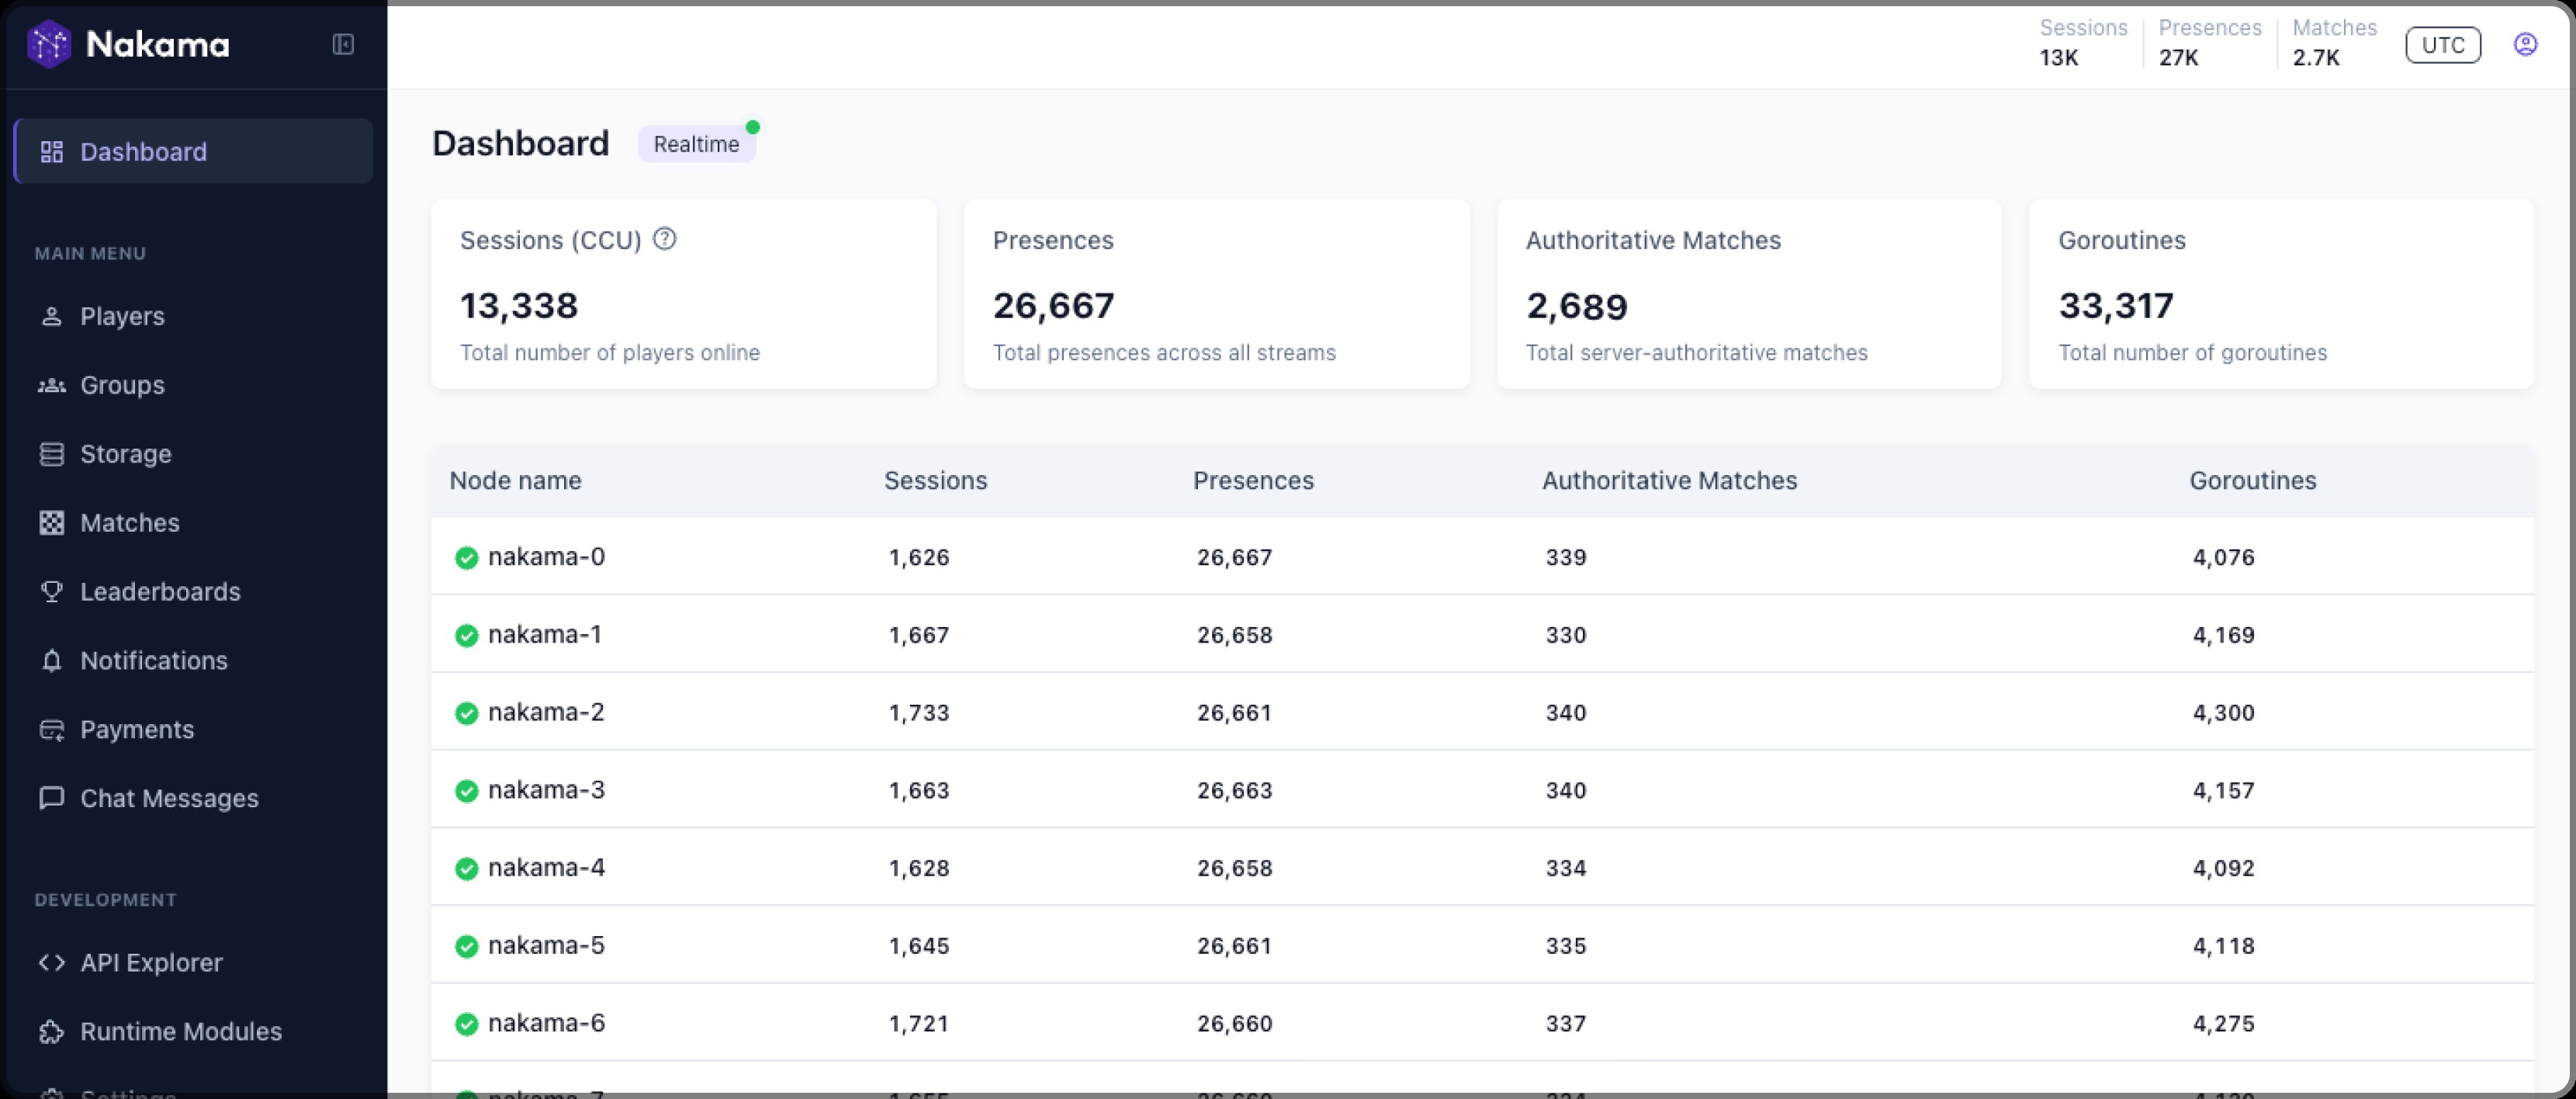Screen dimensions: 2576x1099
Task: Click the Goroutines column header in table
Action: click(x=2253, y=481)
